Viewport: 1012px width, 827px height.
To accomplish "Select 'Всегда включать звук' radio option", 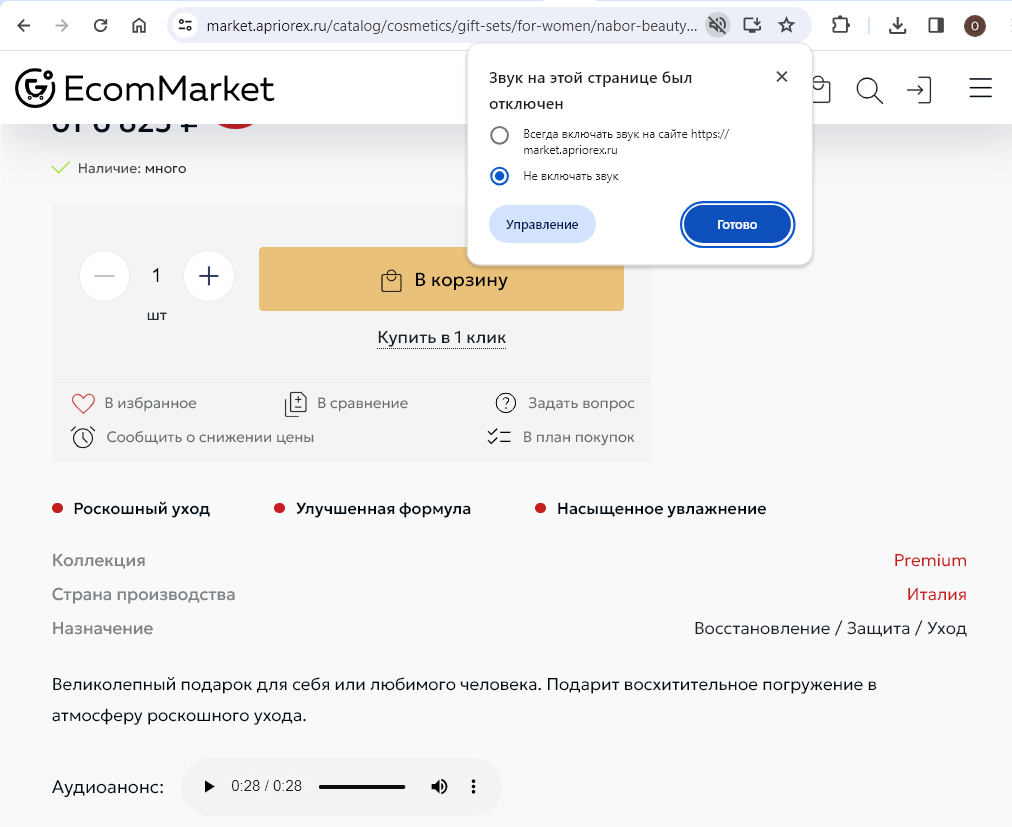I will pos(500,135).
